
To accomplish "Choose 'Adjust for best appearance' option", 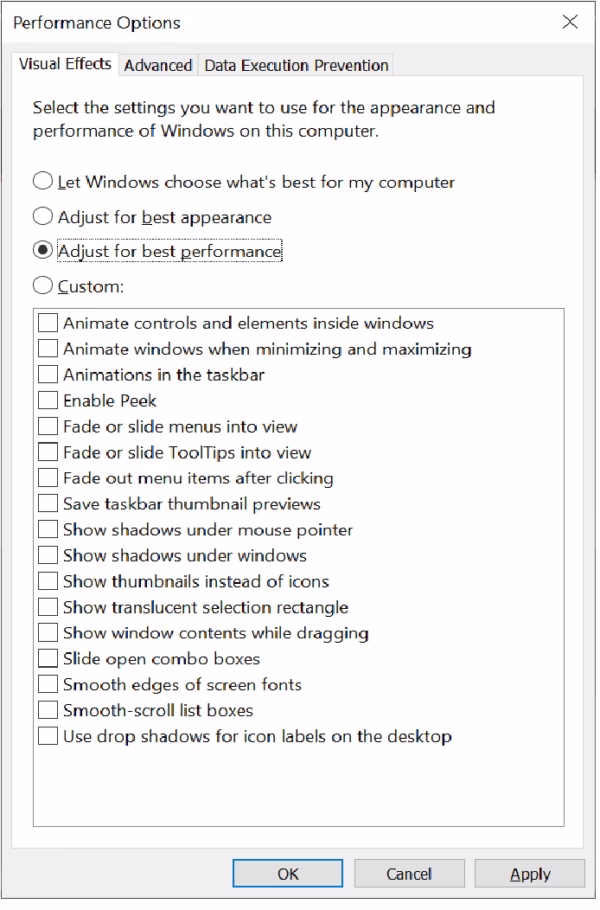I will click(x=43, y=216).
